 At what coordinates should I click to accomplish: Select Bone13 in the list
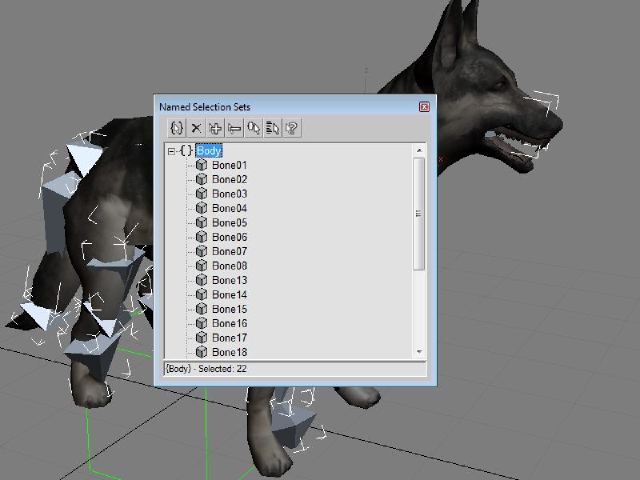[229, 280]
